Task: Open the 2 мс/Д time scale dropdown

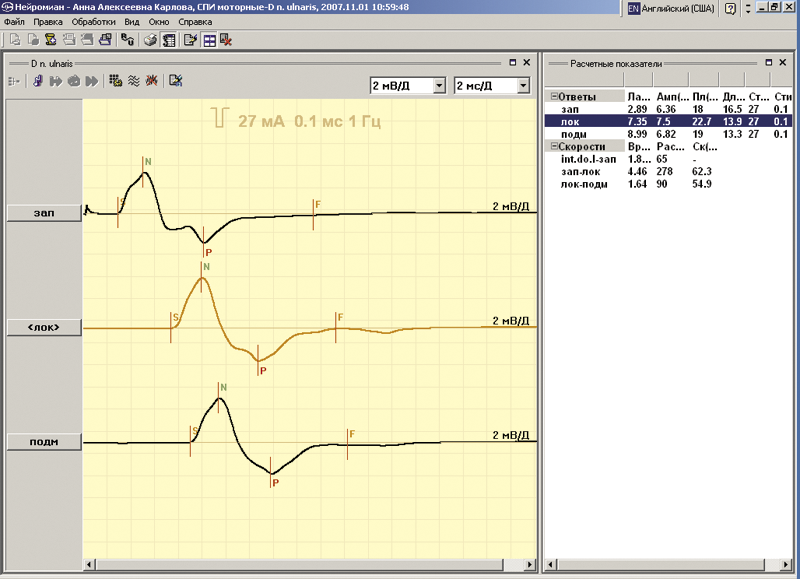Action: (x=523, y=86)
